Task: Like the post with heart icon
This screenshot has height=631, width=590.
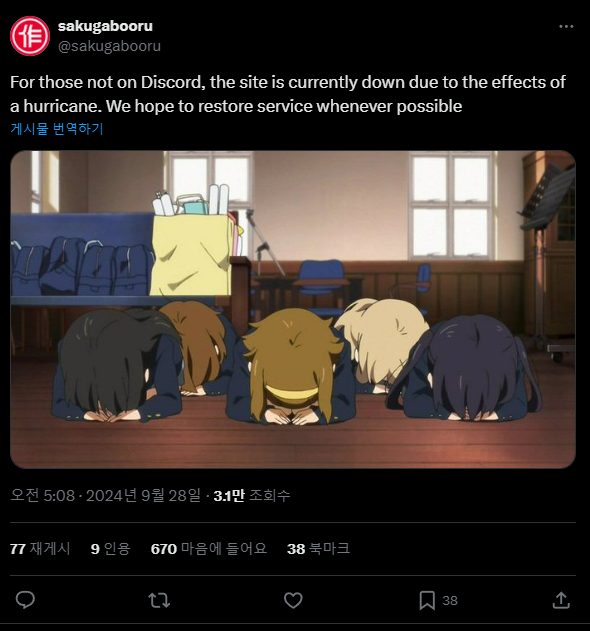Action: click(x=293, y=600)
